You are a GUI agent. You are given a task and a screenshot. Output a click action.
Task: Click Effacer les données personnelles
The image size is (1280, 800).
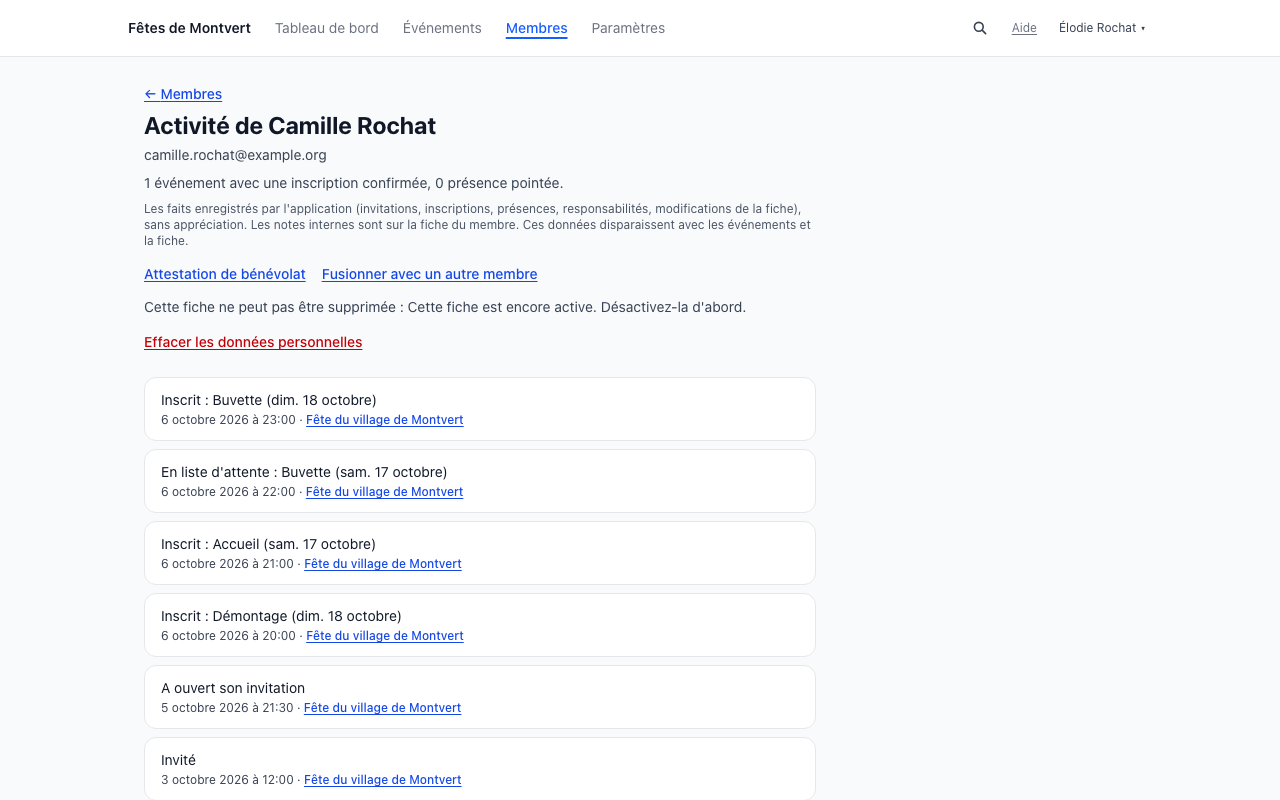tap(253, 342)
